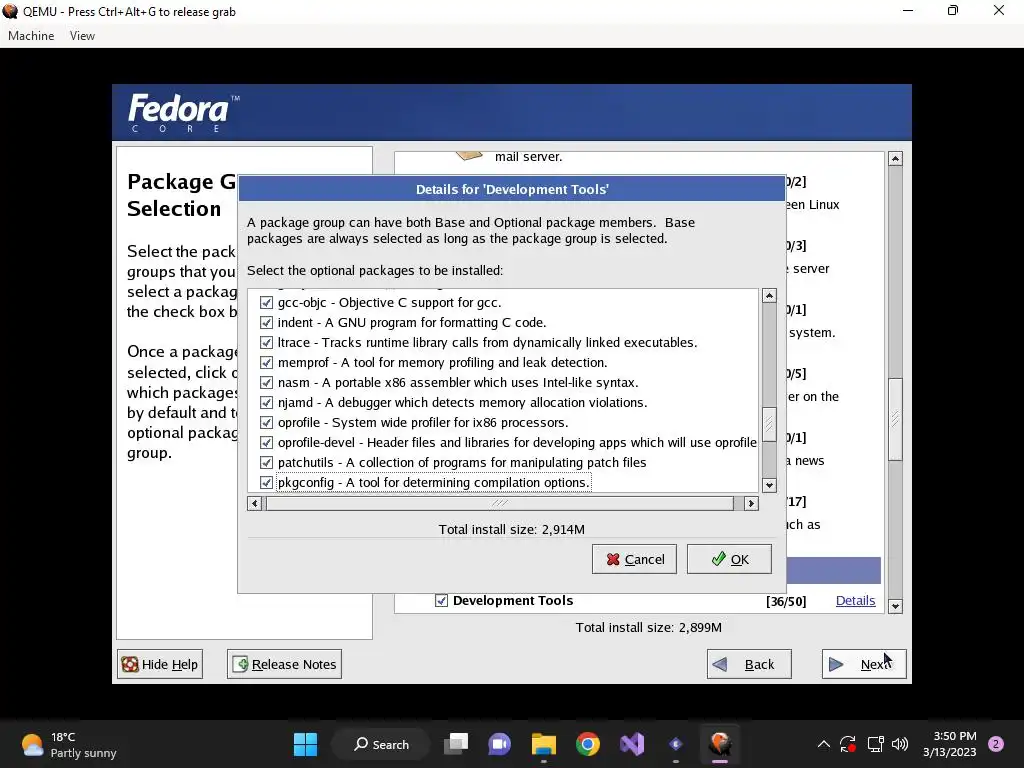The image size is (1024, 768).
Task: Toggle the oprofile-devel checkbox
Action: point(266,443)
